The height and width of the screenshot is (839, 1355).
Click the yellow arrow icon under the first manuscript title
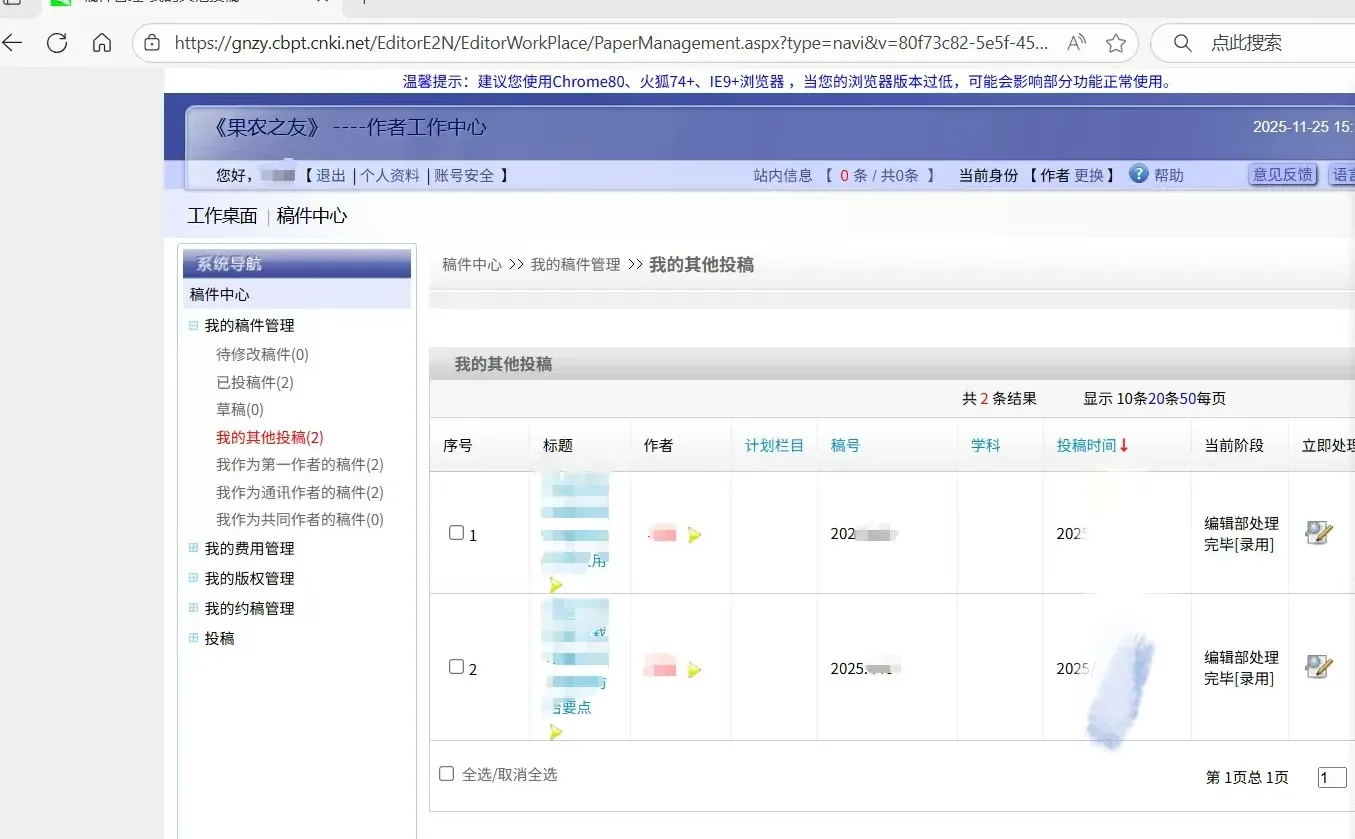click(x=556, y=585)
